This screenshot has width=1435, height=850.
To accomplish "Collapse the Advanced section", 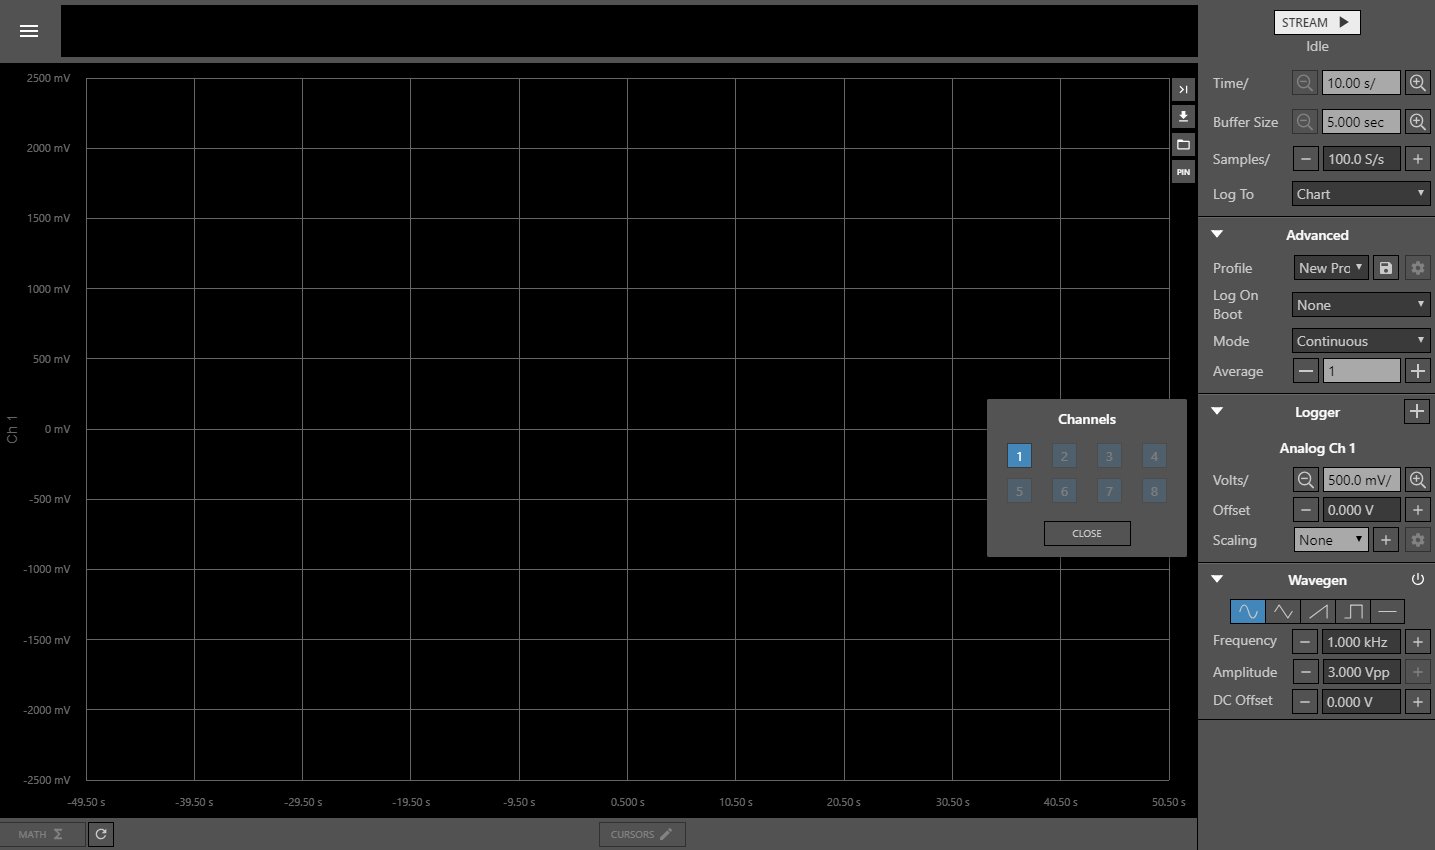I will point(1217,234).
